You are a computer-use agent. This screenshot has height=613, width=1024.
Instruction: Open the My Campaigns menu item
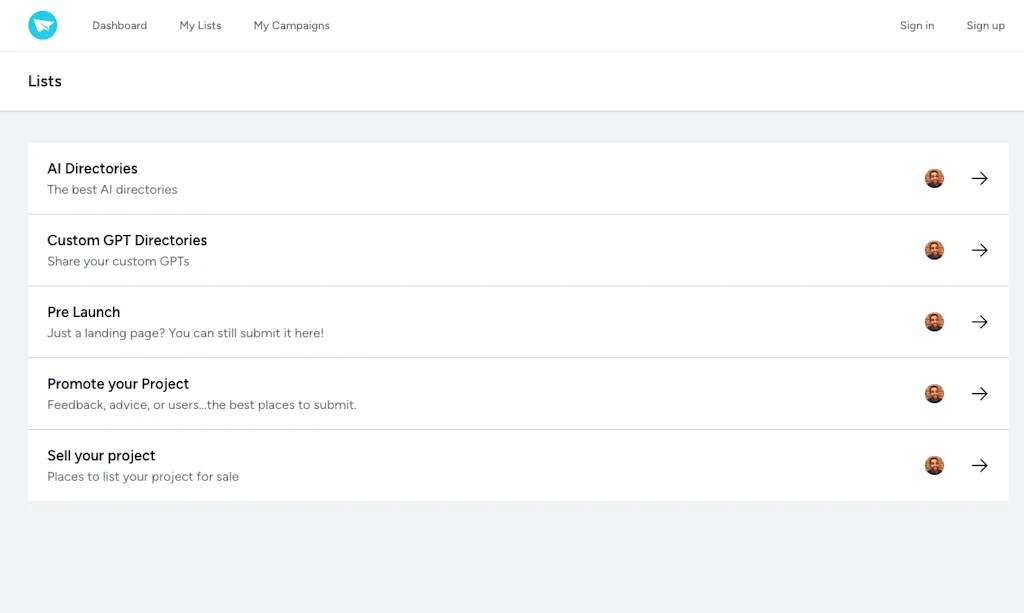click(291, 25)
